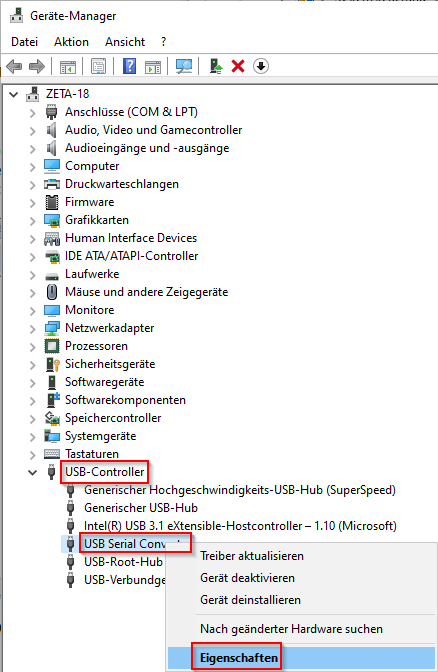This screenshot has width=438, height=672.
Task: Open the Properties sheet toolbar icon
Action: point(99,66)
